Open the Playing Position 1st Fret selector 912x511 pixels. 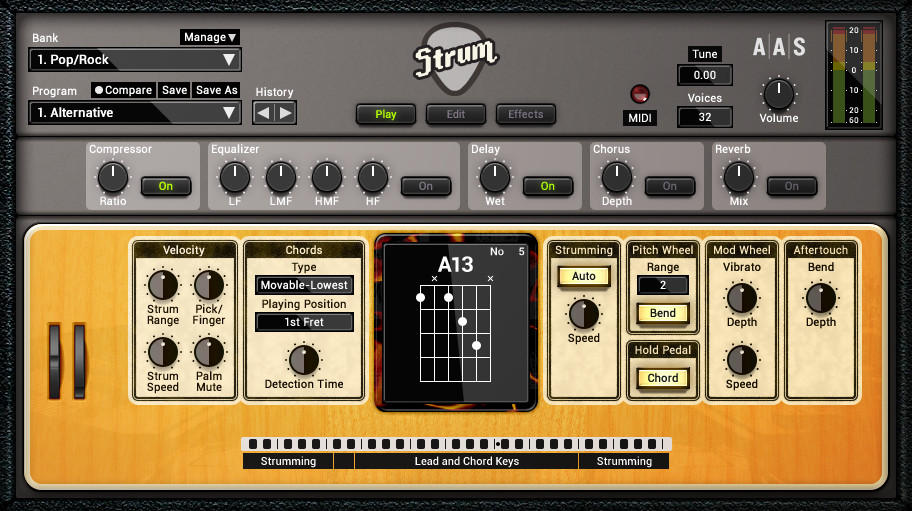tap(304, 322)
